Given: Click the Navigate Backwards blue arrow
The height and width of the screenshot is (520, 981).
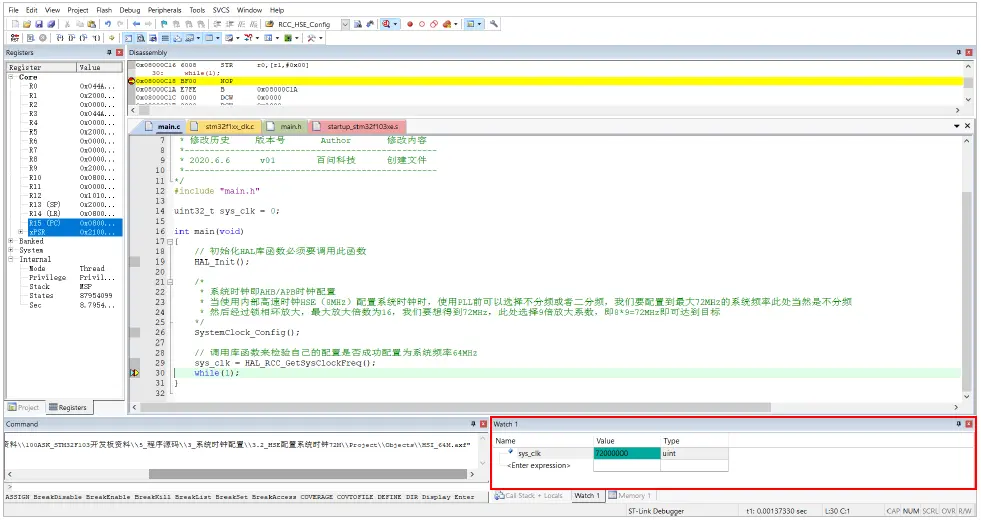Looking at the screenshot, I should point(137,24).
